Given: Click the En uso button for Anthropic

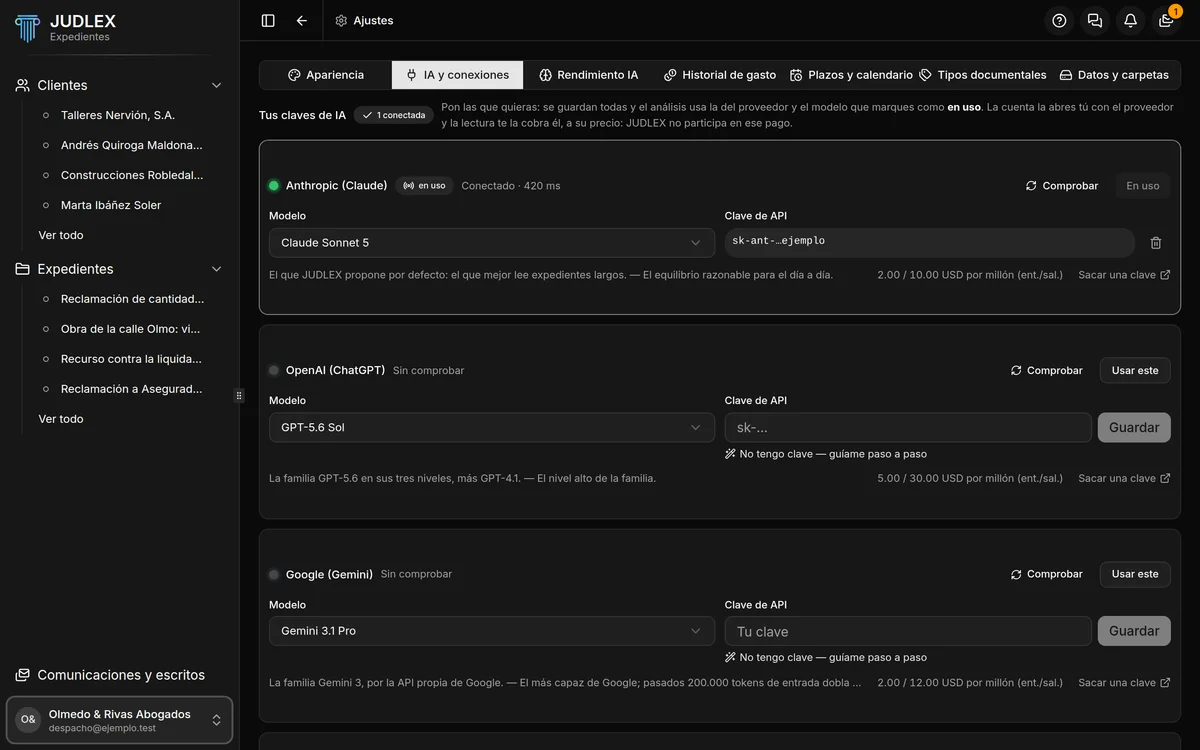Looking at the screenshot, I should click(1143, 186).
